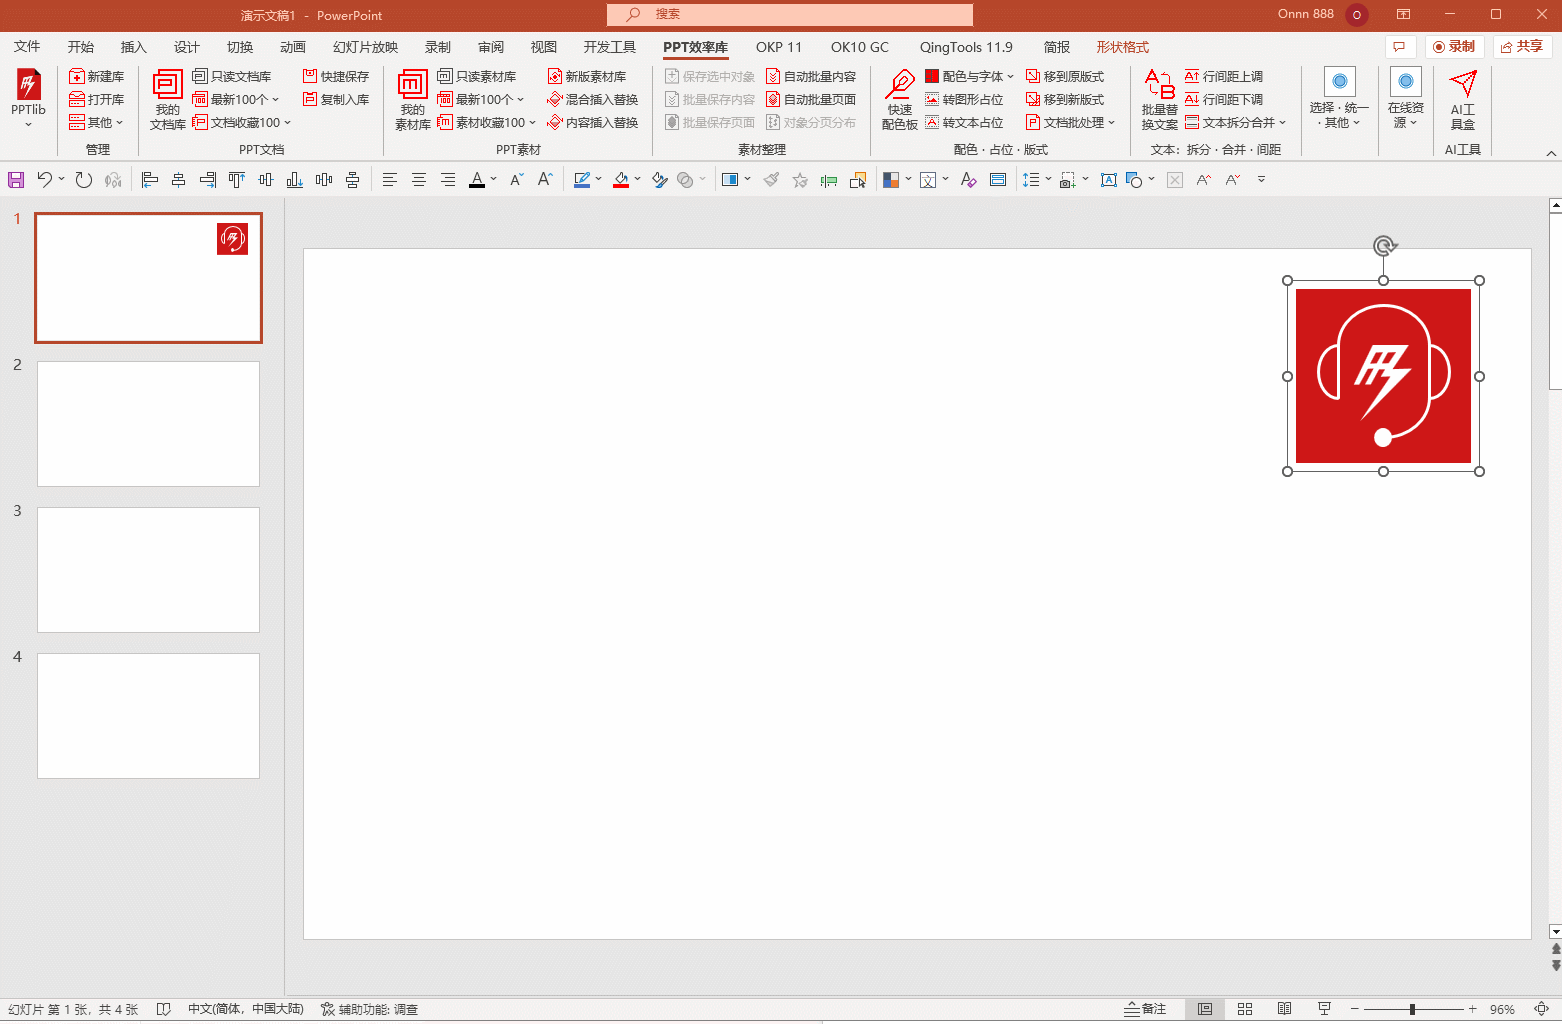Click the 搜索 search box

pyautogui.click(x=790, y=14)
